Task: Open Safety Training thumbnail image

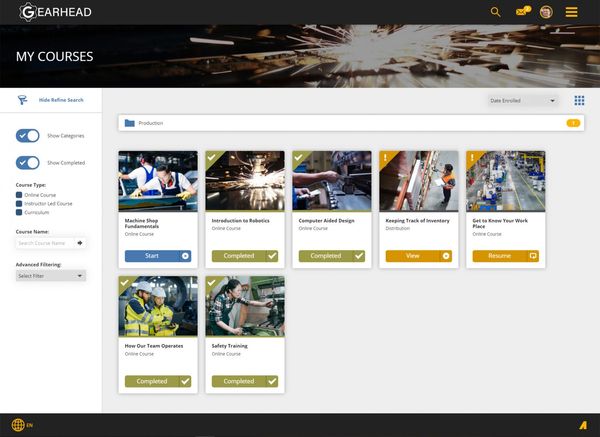Action: pos(245,306)
